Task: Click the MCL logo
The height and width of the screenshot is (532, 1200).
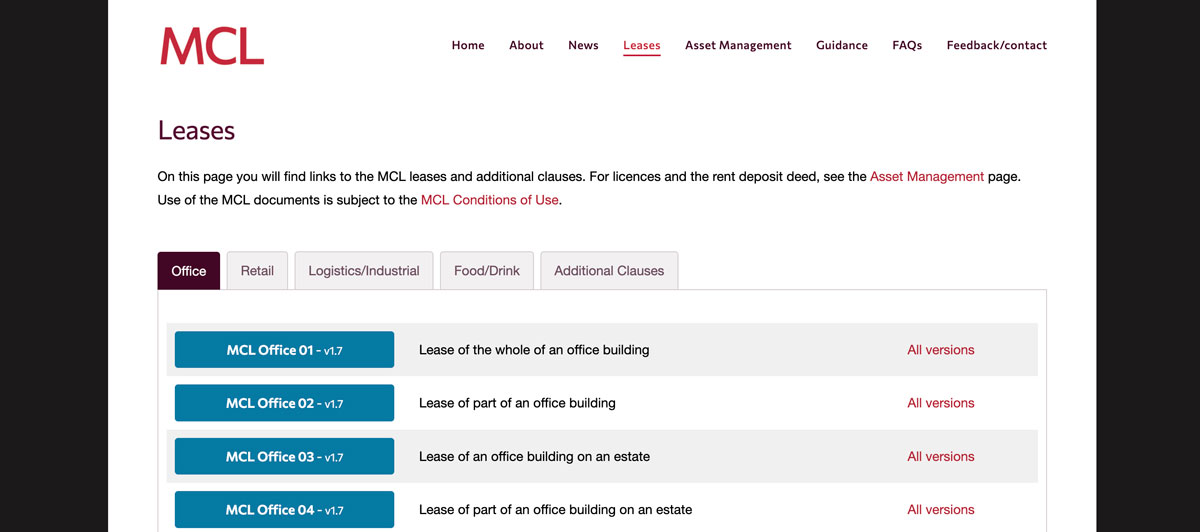Action: click(212, 46)
